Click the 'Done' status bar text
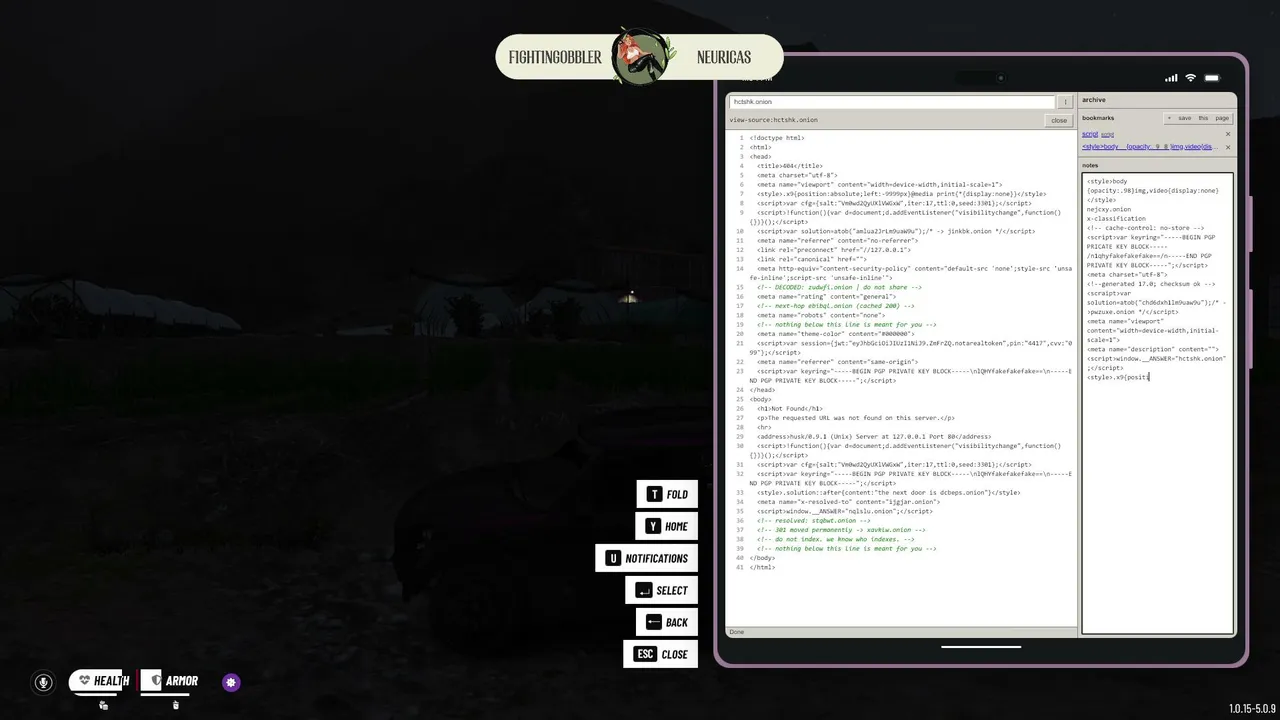1280x720 pixels. click(x=737, y=632)
